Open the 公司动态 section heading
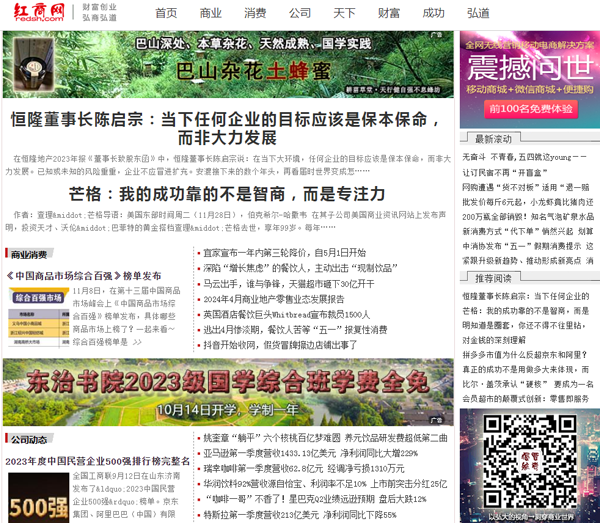The height and width of the screenshot is (523, 600). coord(29,440)
